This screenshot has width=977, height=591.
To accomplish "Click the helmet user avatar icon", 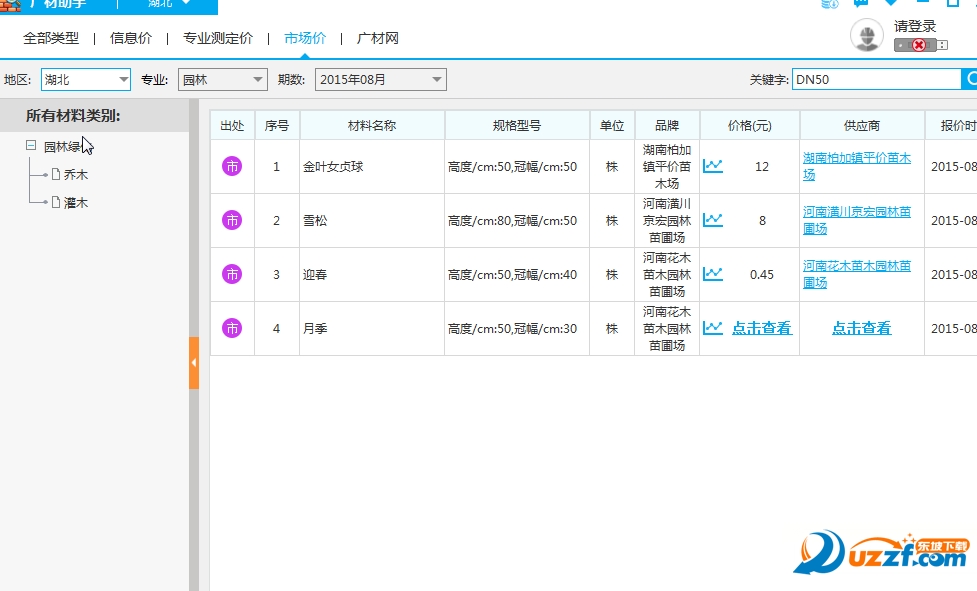I will [x=866, y=36].
